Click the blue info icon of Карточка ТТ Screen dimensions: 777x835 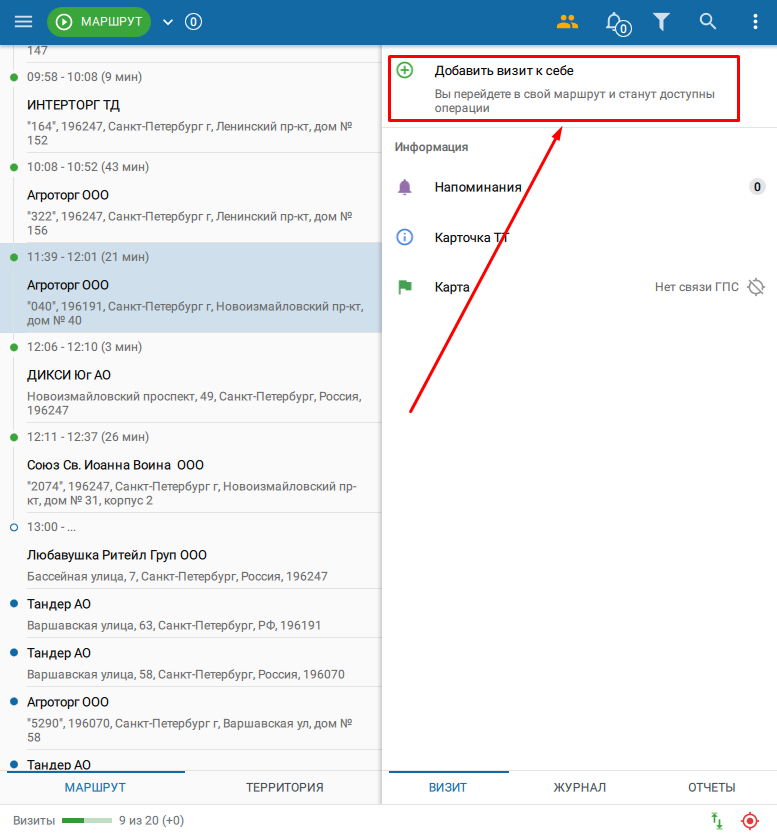pos(405,237)
